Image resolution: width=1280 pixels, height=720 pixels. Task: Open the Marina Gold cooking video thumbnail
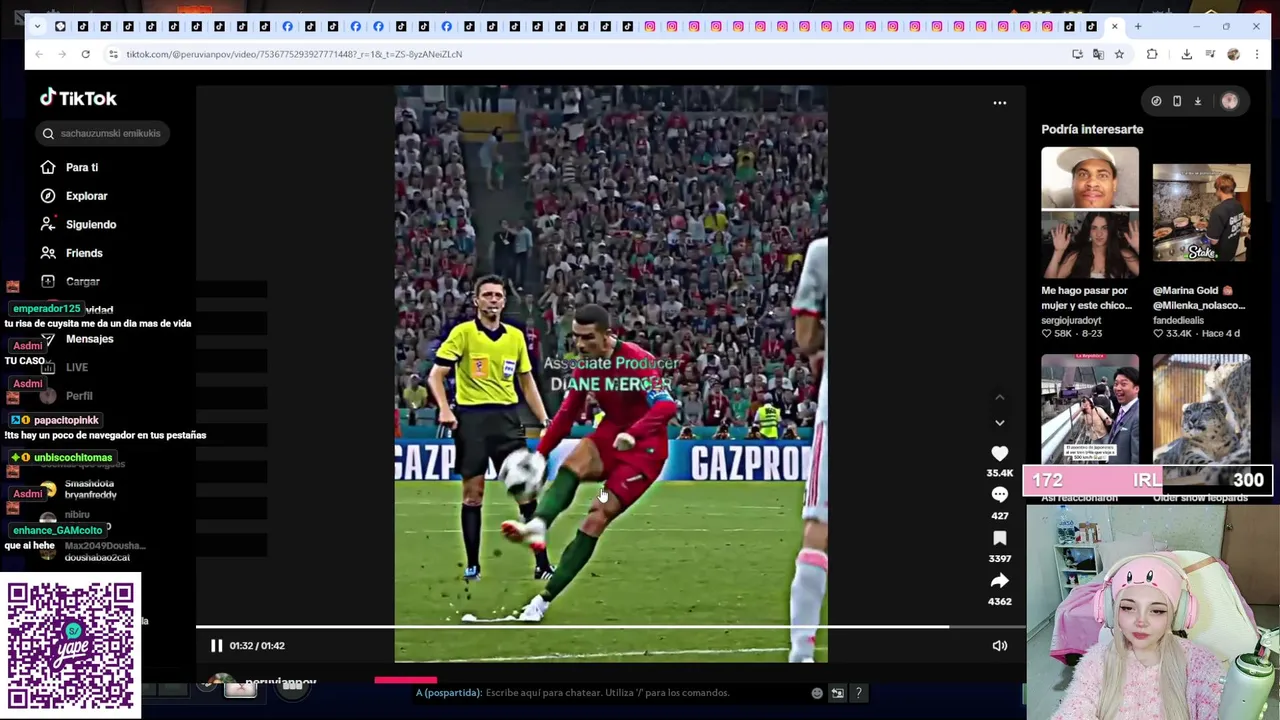coord(1201,212)
